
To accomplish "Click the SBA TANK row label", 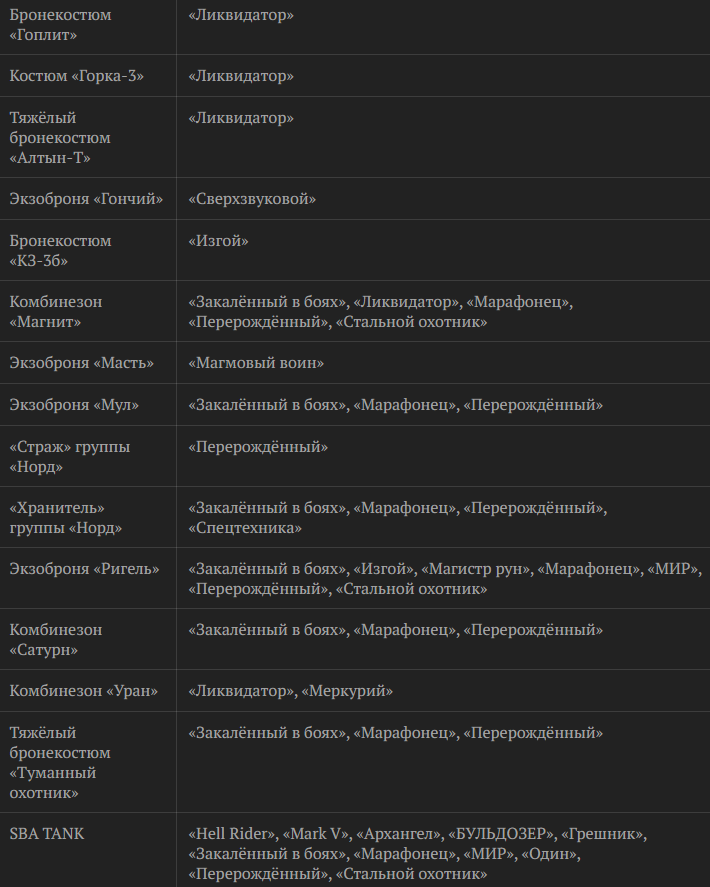I will [x=47, y=833].
